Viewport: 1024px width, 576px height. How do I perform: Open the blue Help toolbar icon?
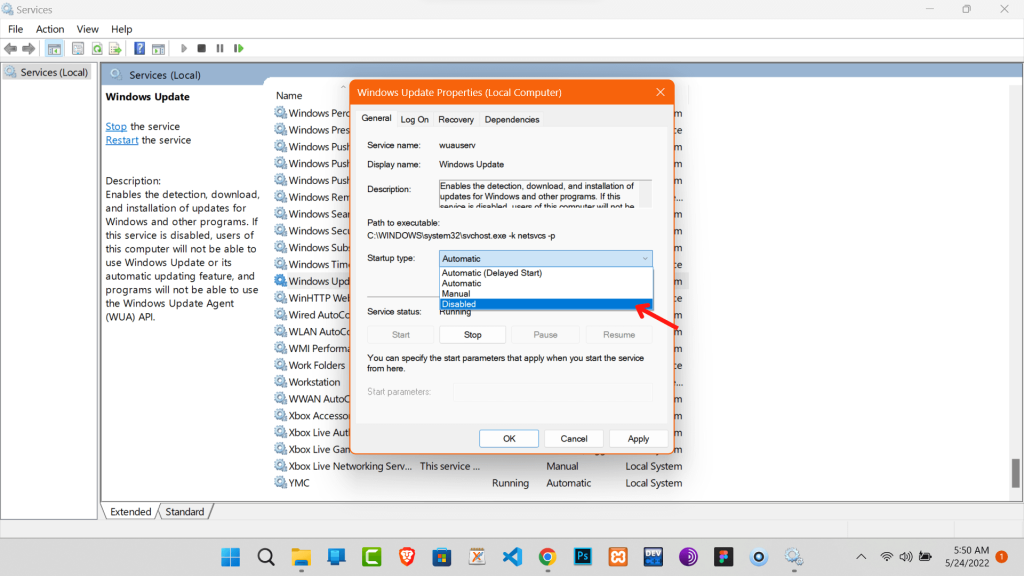point(139,48)
